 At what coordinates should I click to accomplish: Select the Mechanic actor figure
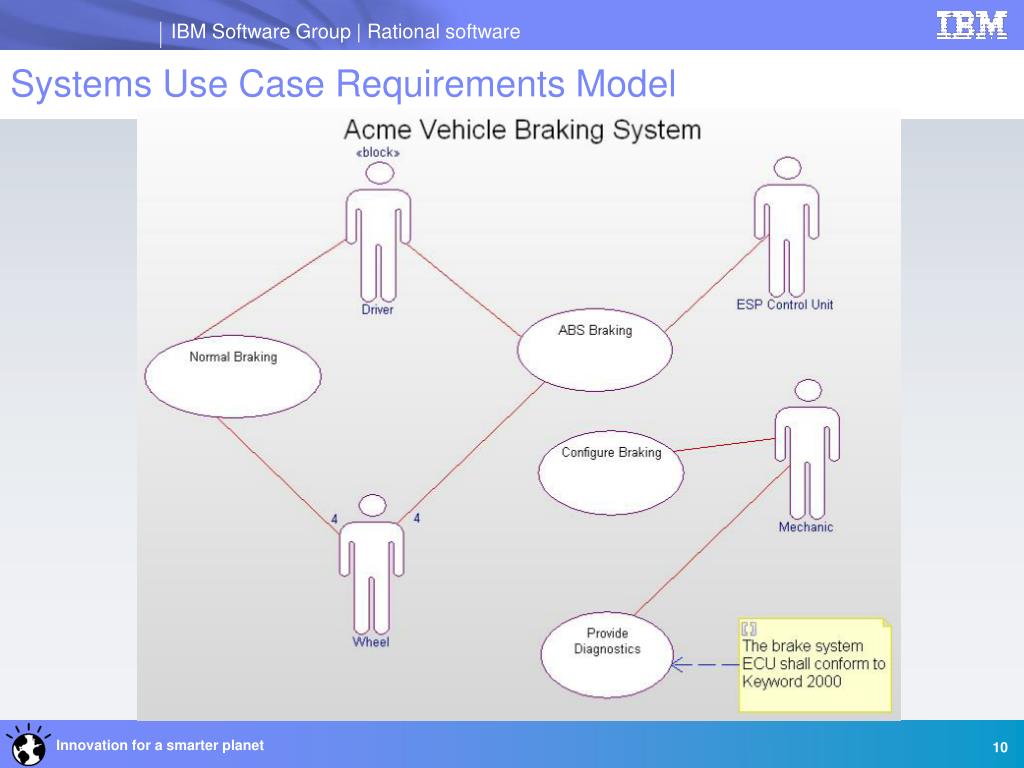click(x=807, y=449)
